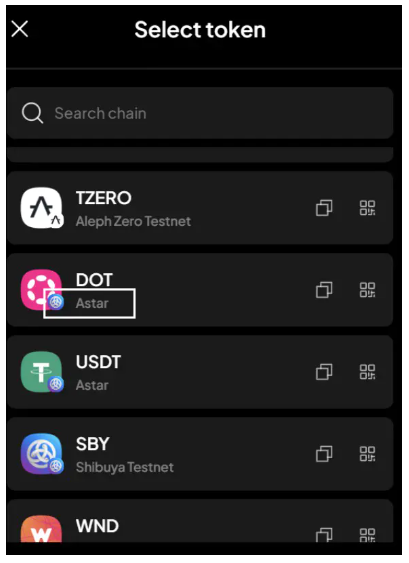Show QR code for USDT
The height and width of the screenshot is (563, 409).
367,372
